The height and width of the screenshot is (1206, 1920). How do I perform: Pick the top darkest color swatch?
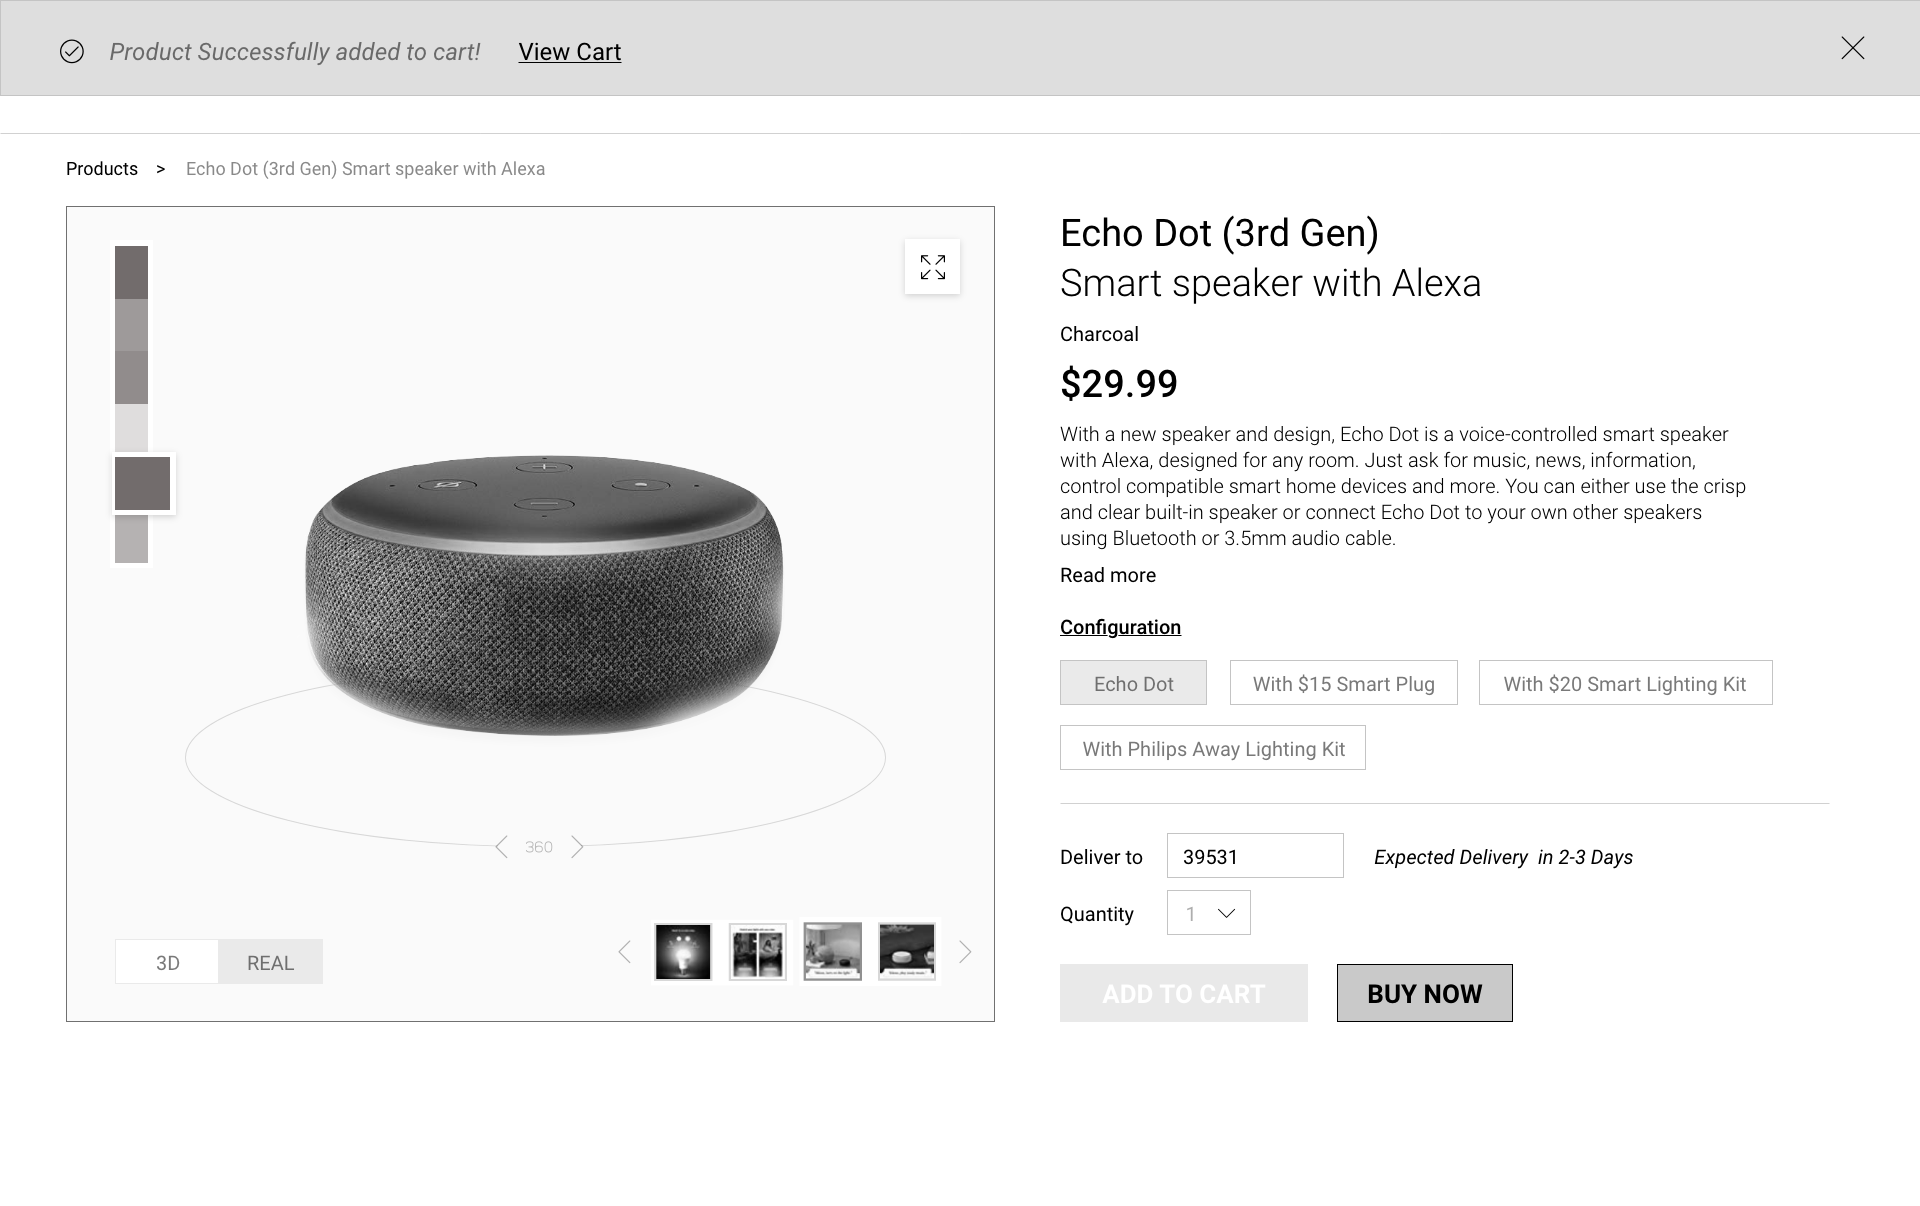pyautogui.click(x=131, y=272)
